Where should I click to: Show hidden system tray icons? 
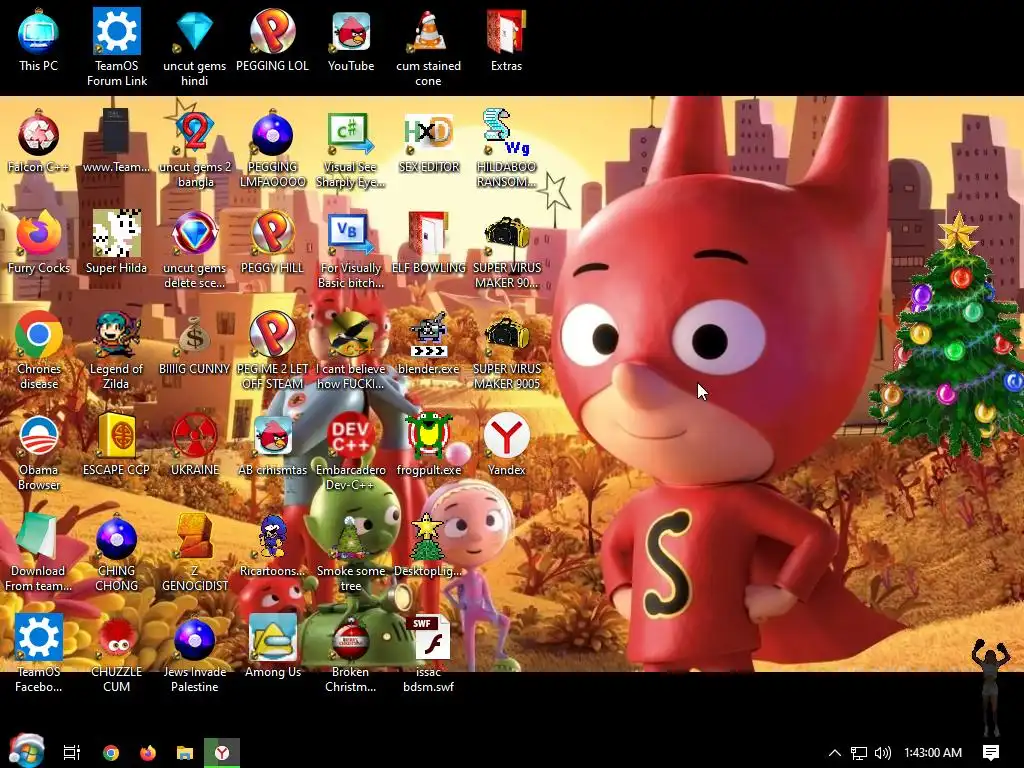[x=835, y=752]
